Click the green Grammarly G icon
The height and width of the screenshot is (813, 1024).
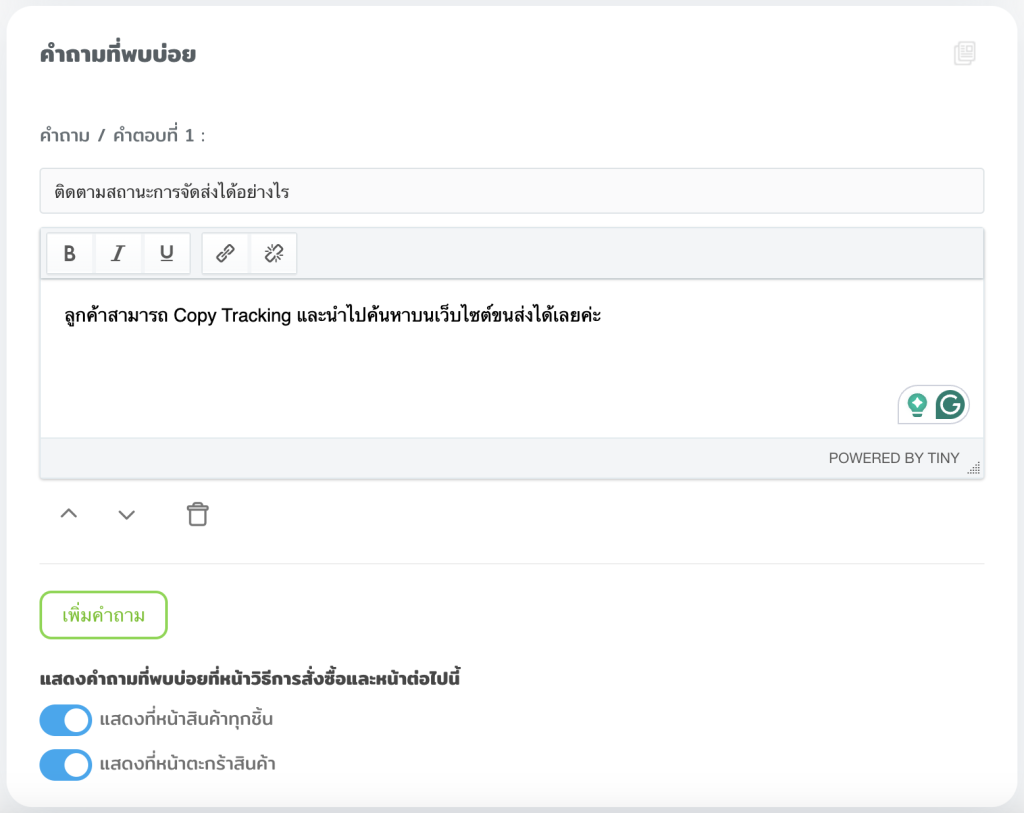click(x=950, y=405)
